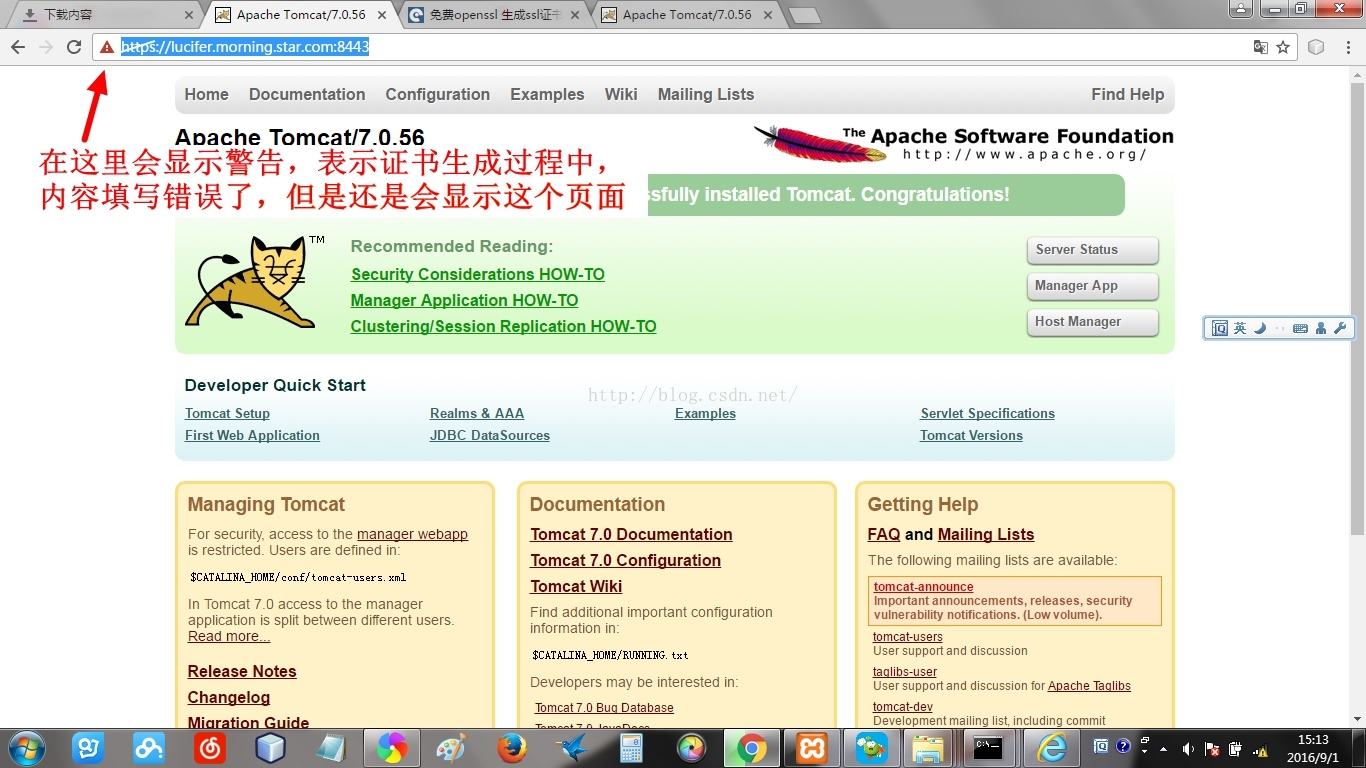Switch to the last Apache Tomcat/7.0.56 tab
Image resolution: width=1366 pixels, height=768 pixels.
pyautogui.click(x=687, y=15)
